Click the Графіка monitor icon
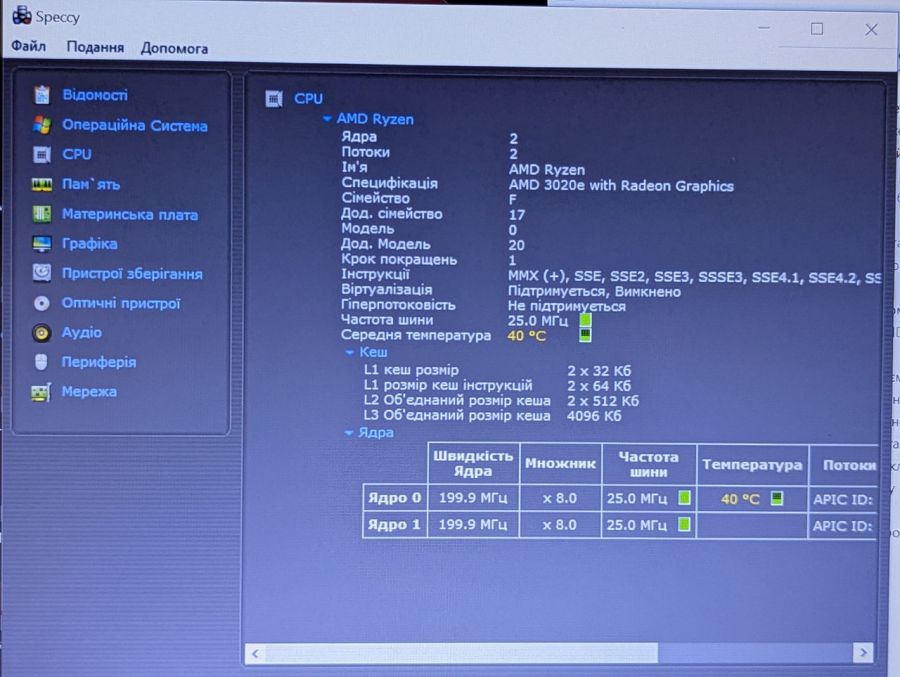Image resolution: width=900 pixels, height=677 pixels. coord(41,244)
